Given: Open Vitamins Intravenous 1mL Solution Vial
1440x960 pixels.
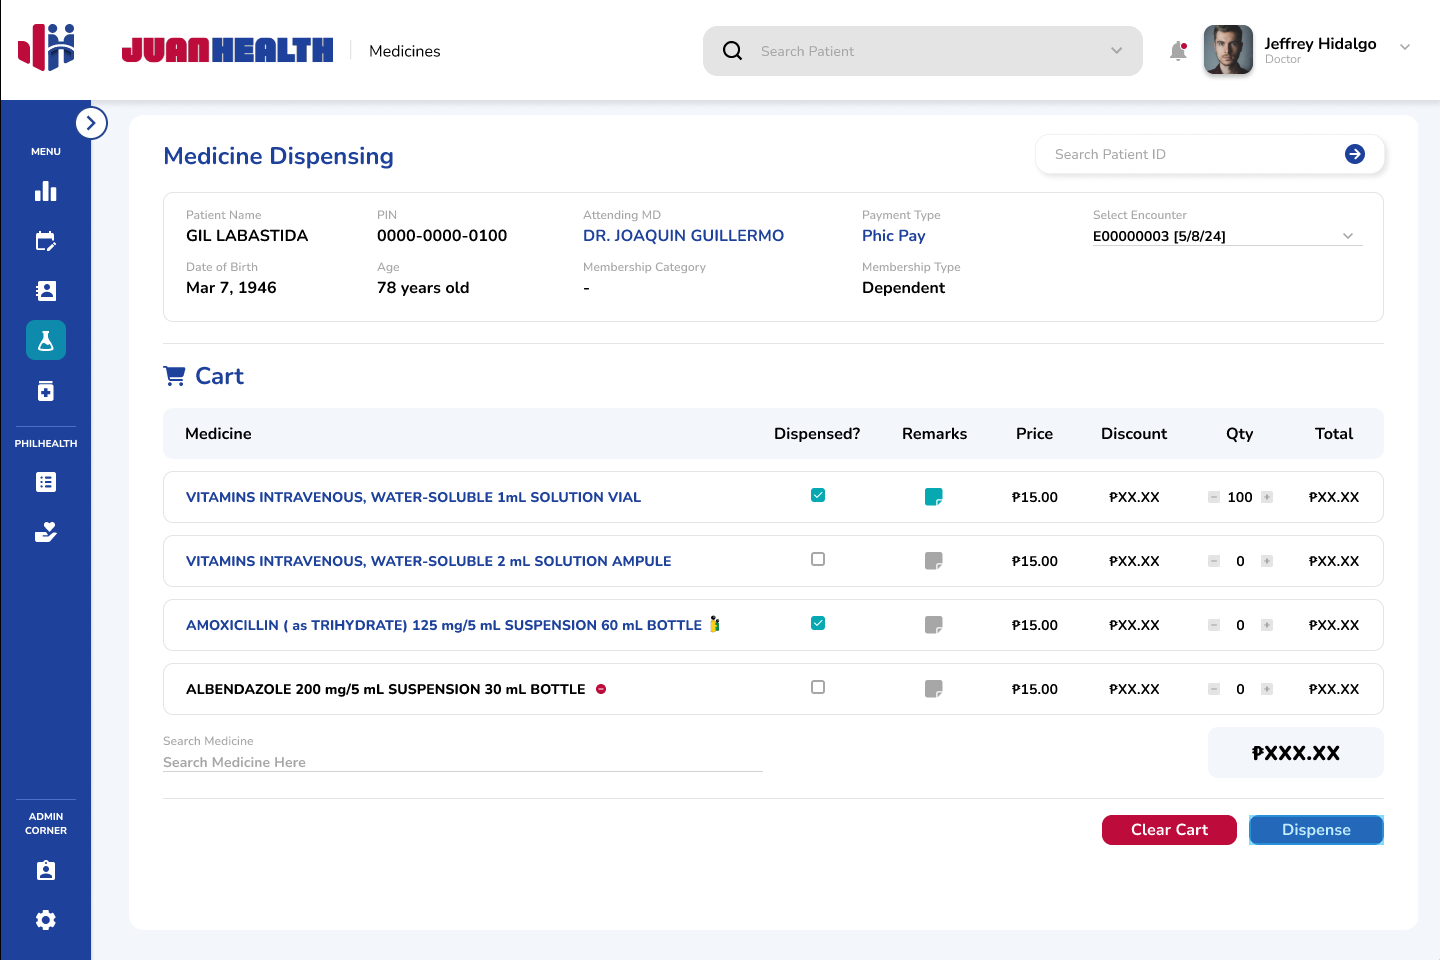Looking at the screenshot, I should click(413, 497).
